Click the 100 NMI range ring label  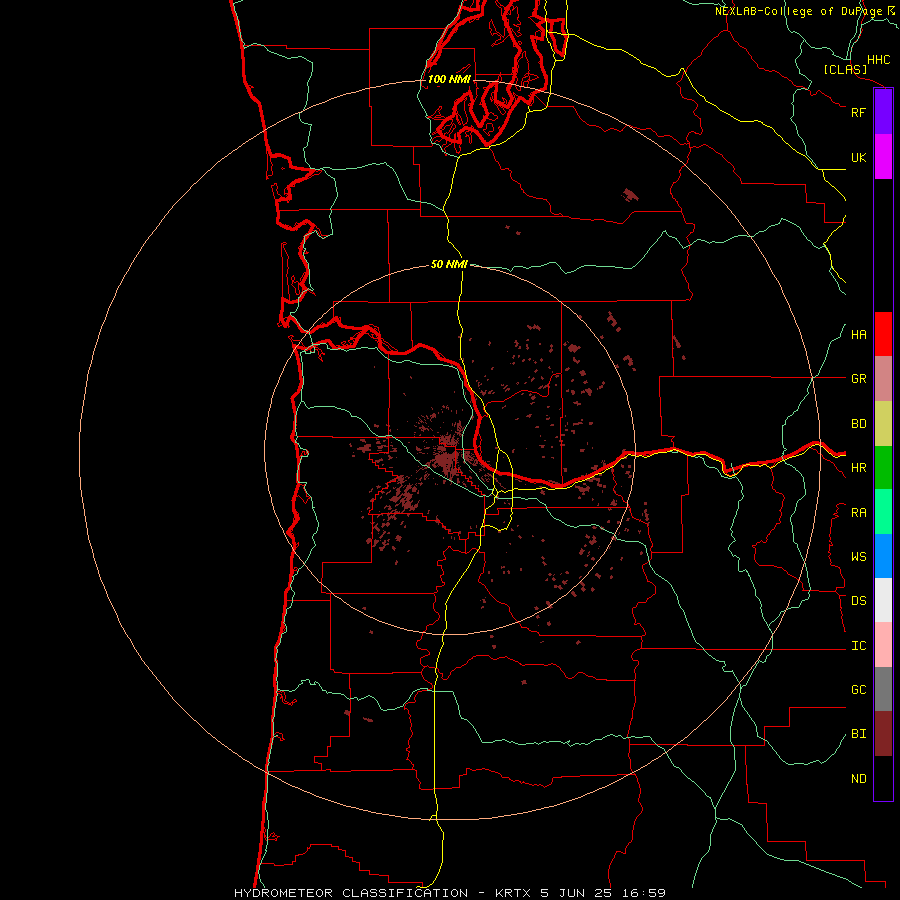coord(449,79)
